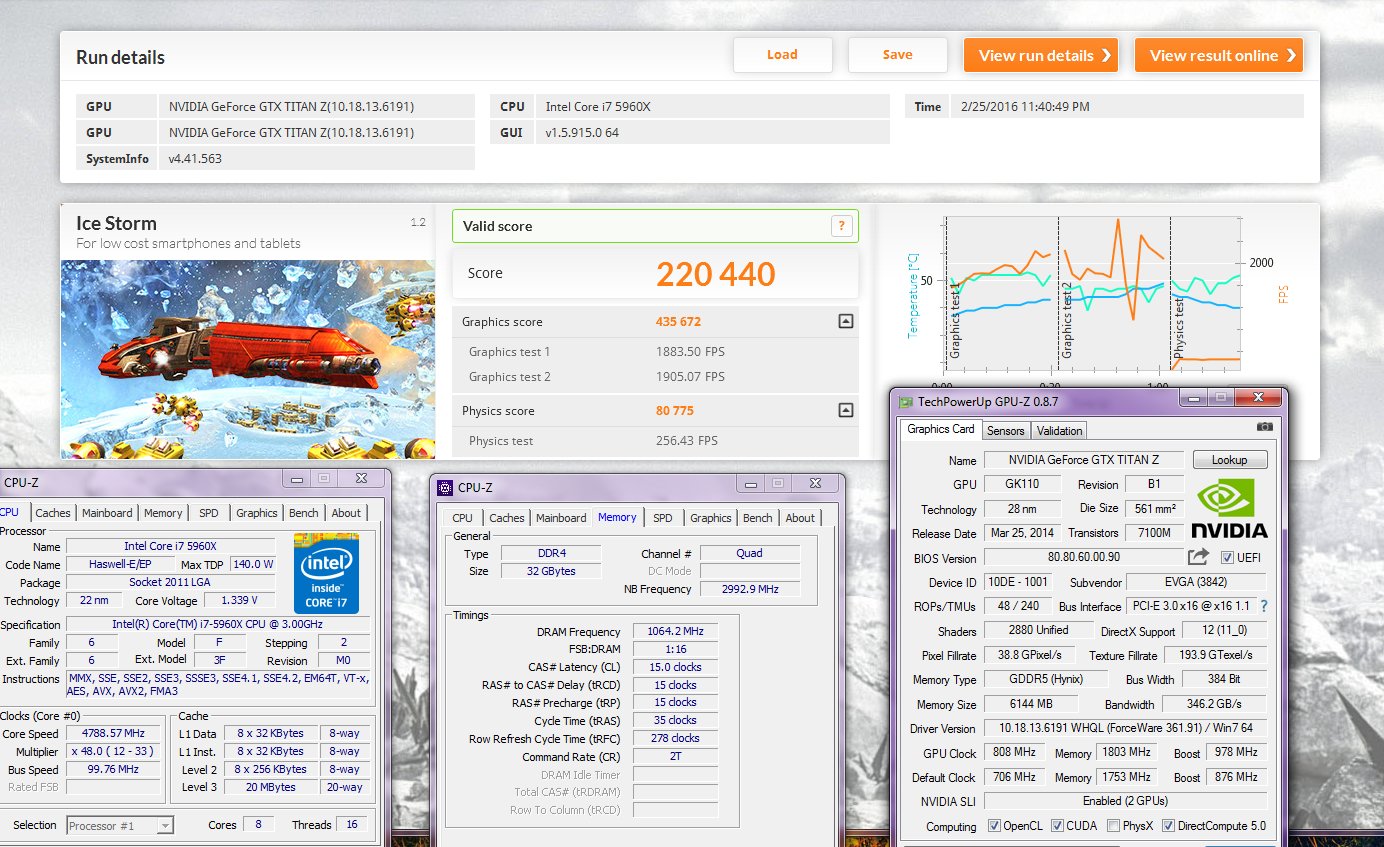
Task: Click the Graphics score value 435 672
Action: 678,322
